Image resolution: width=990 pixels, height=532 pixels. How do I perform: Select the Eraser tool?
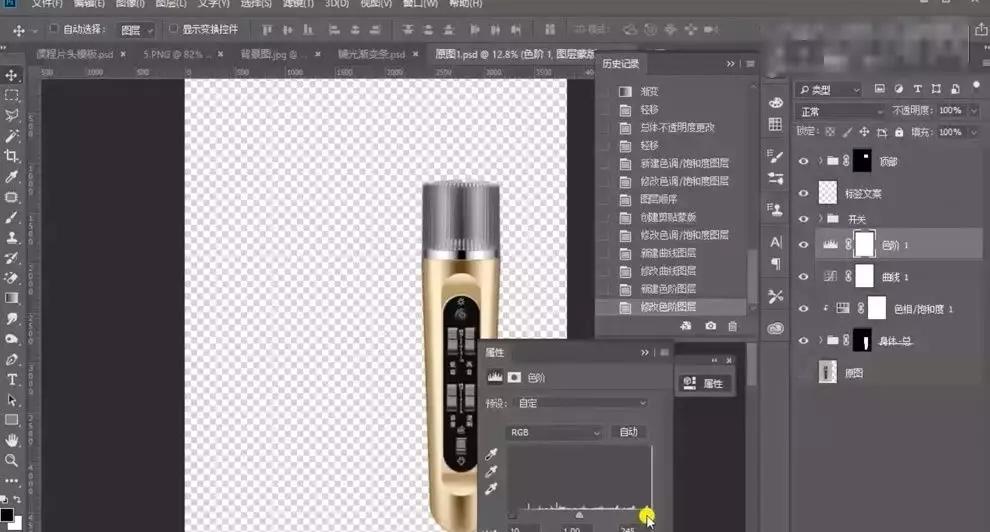pos(11,278)
